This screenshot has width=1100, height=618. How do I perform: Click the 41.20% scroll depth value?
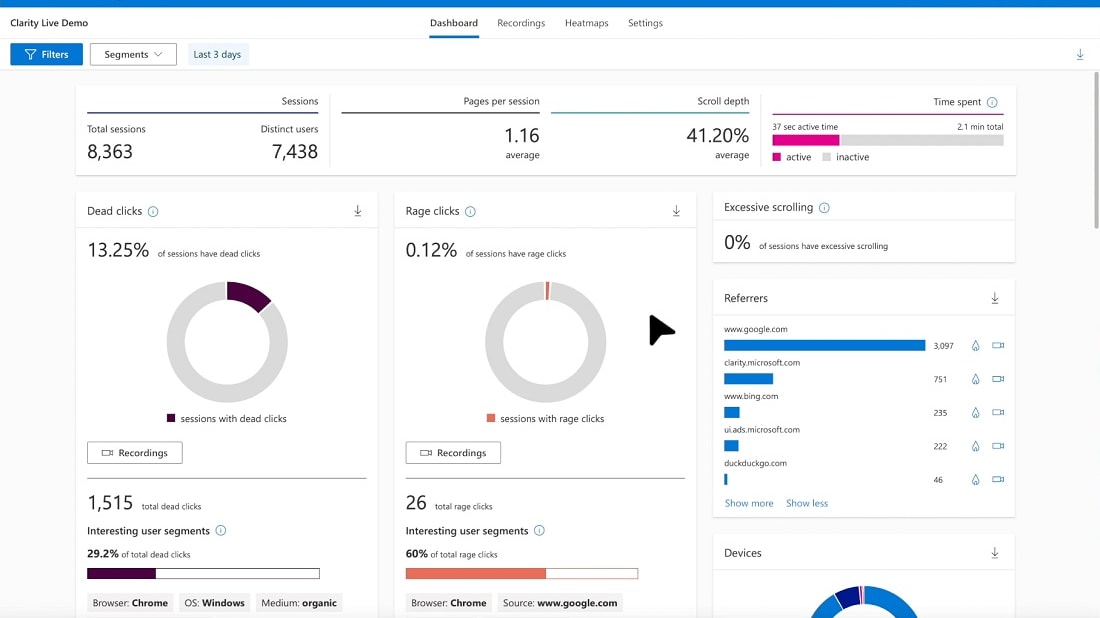click(718, 135)
